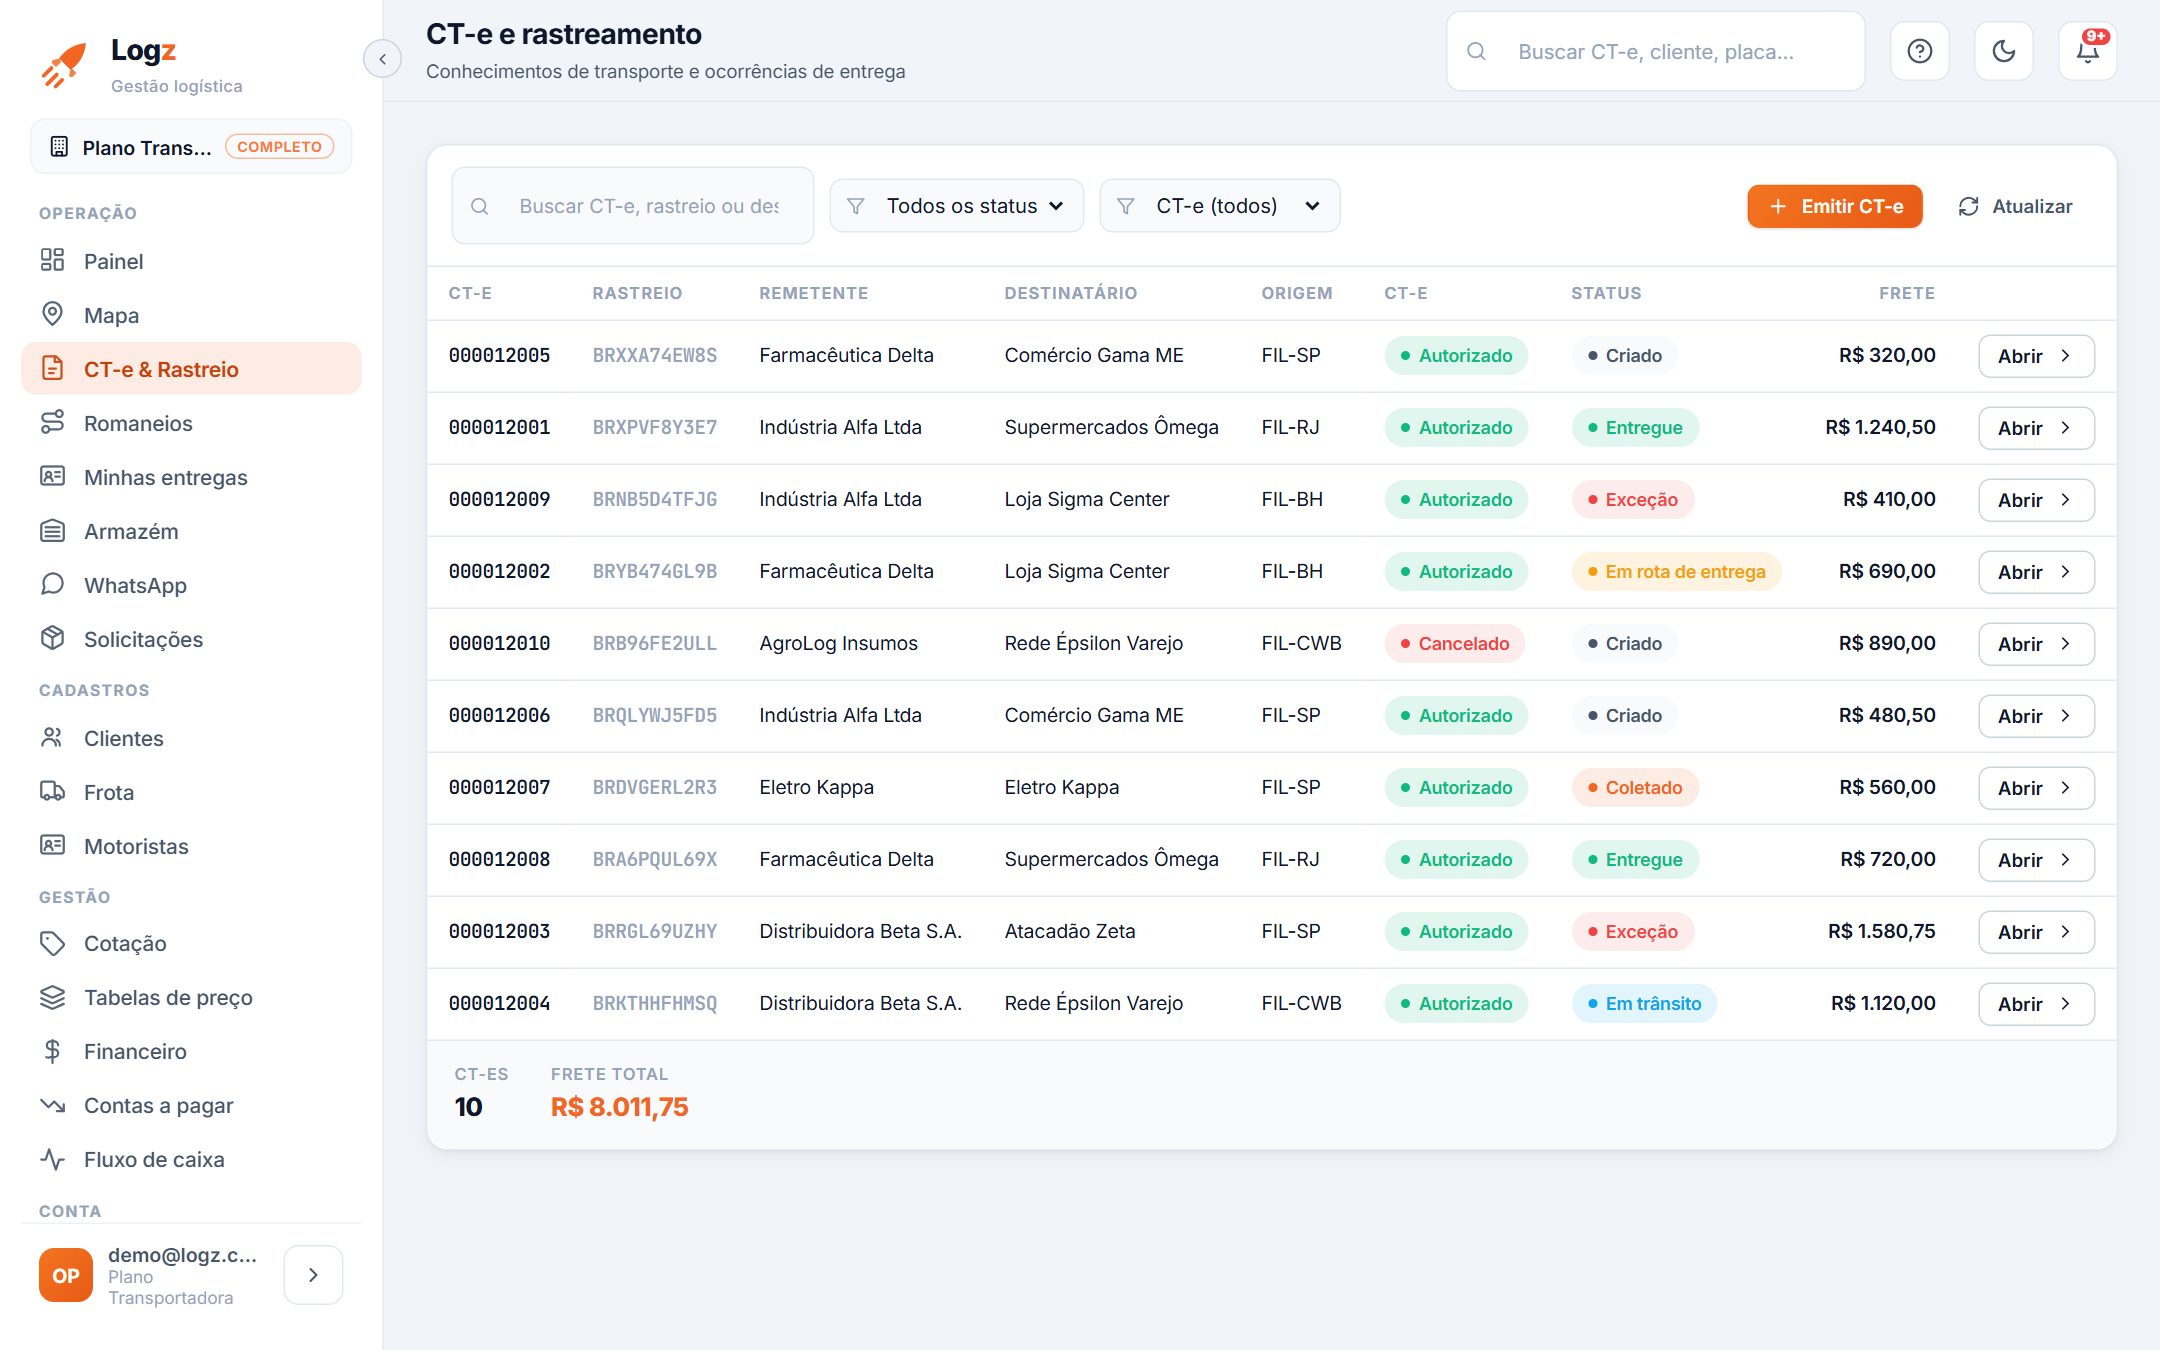2160x1350 pixels.
Task: Open the Todos os status dropdown
Action: 957,206
